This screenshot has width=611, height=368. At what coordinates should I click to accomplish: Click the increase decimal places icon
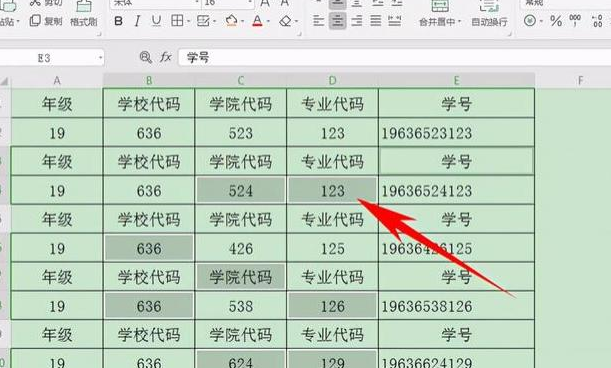[x=597, y=21]
